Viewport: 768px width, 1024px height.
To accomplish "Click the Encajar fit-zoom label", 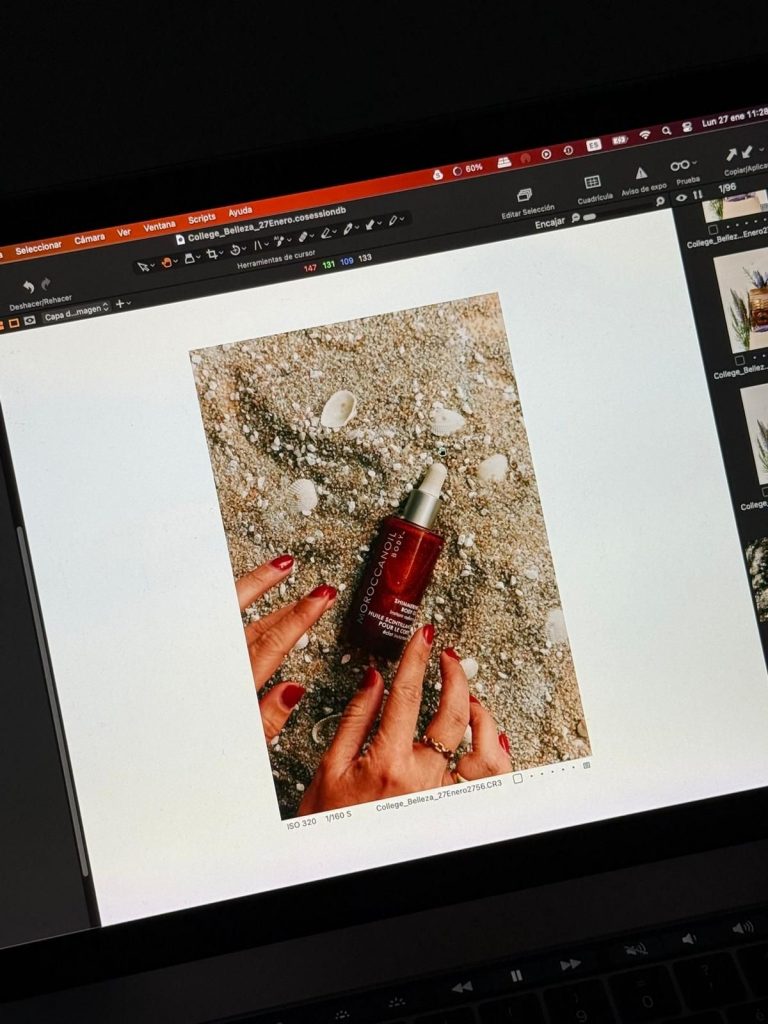I will click(x=549, y=222).
